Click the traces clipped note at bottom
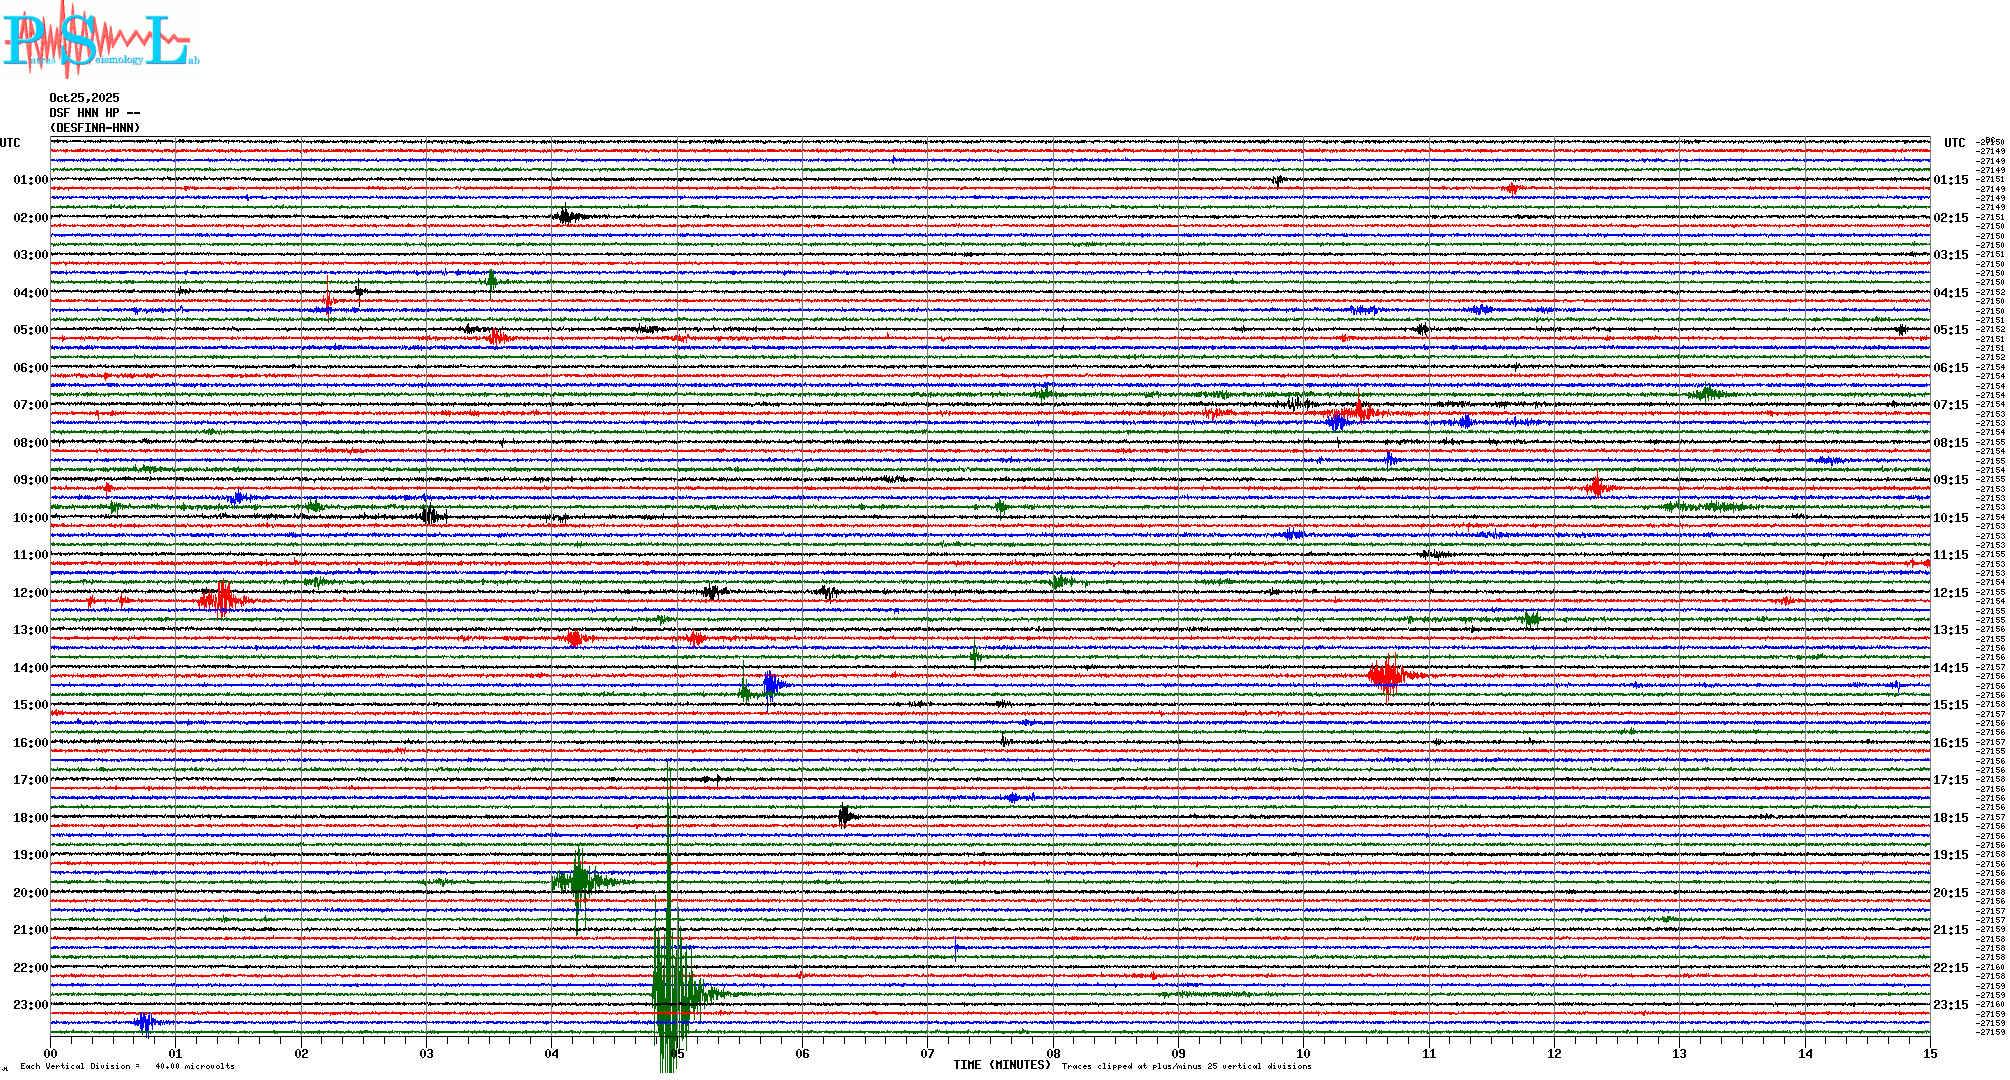 click(1186, 1066)
